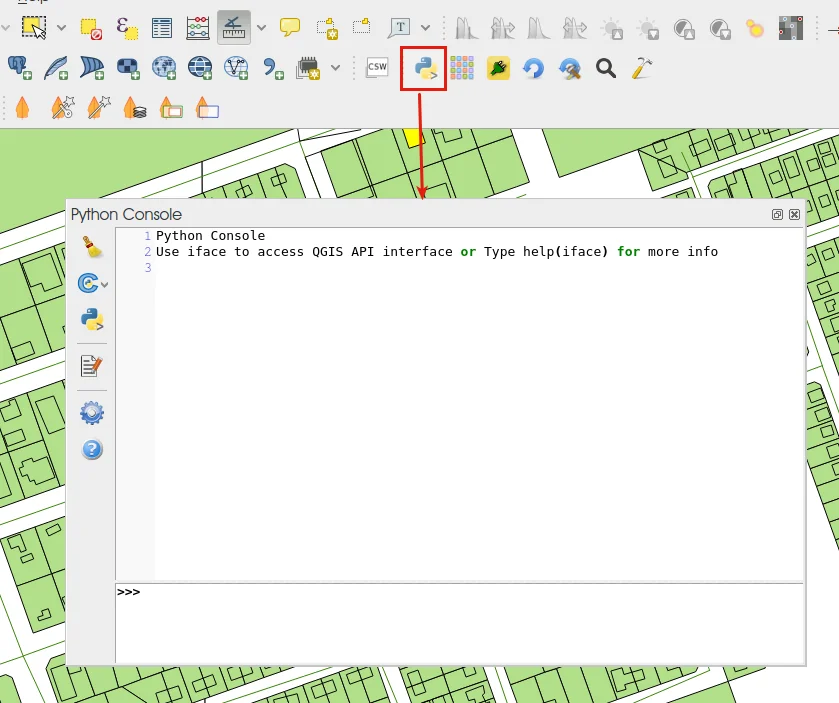Click the Run Command Python icon in console
Image resolution: width=839 pixels, height=703 pixels.
pyautogui.click(x=92, y=320)
